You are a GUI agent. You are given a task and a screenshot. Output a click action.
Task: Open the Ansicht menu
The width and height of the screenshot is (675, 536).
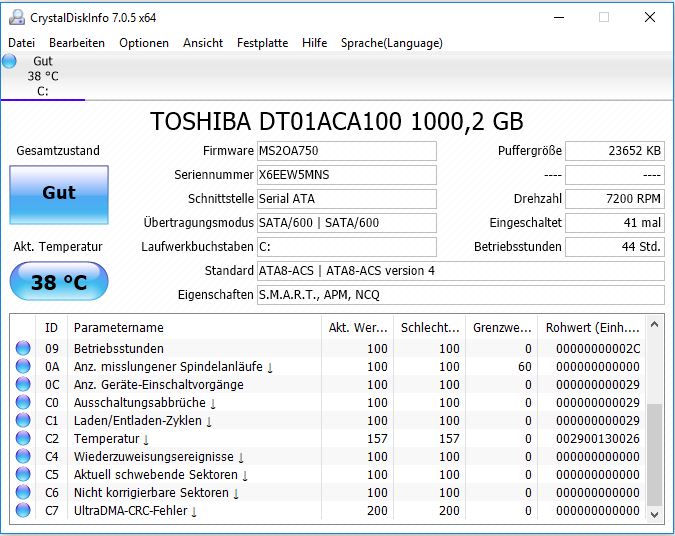203,43
